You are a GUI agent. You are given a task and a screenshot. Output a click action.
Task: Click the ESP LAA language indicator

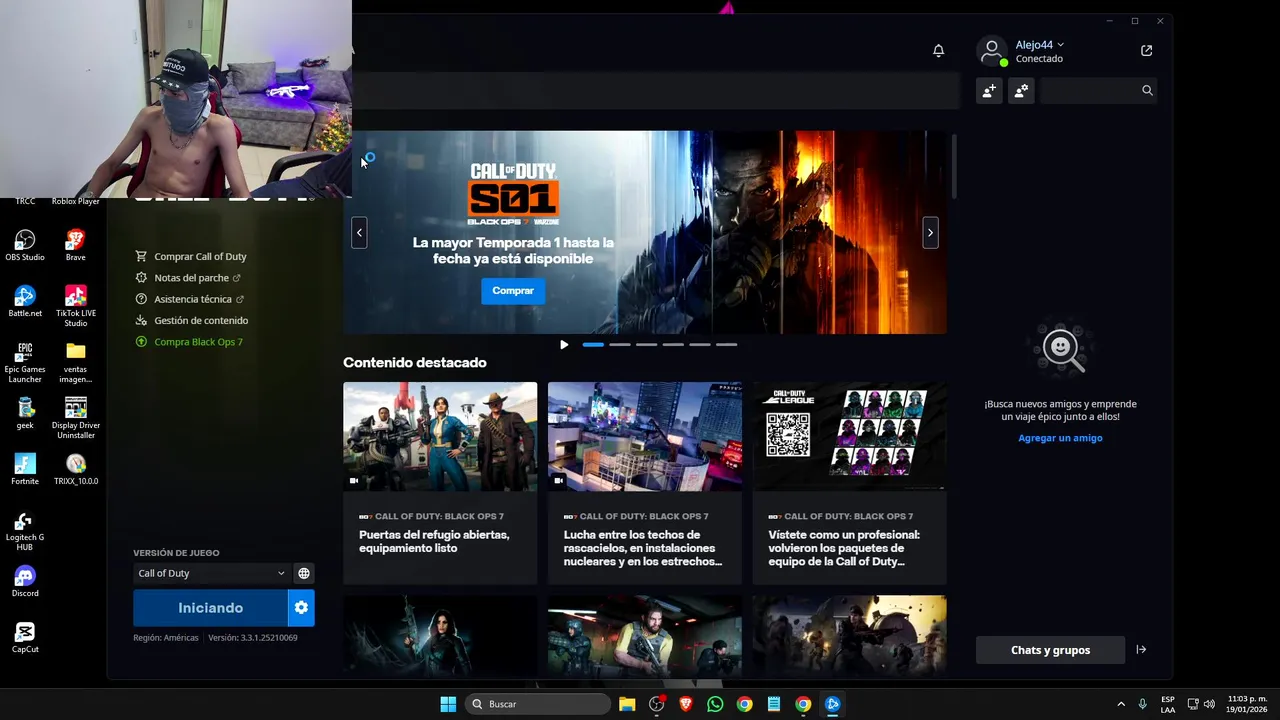[1168, 704]
